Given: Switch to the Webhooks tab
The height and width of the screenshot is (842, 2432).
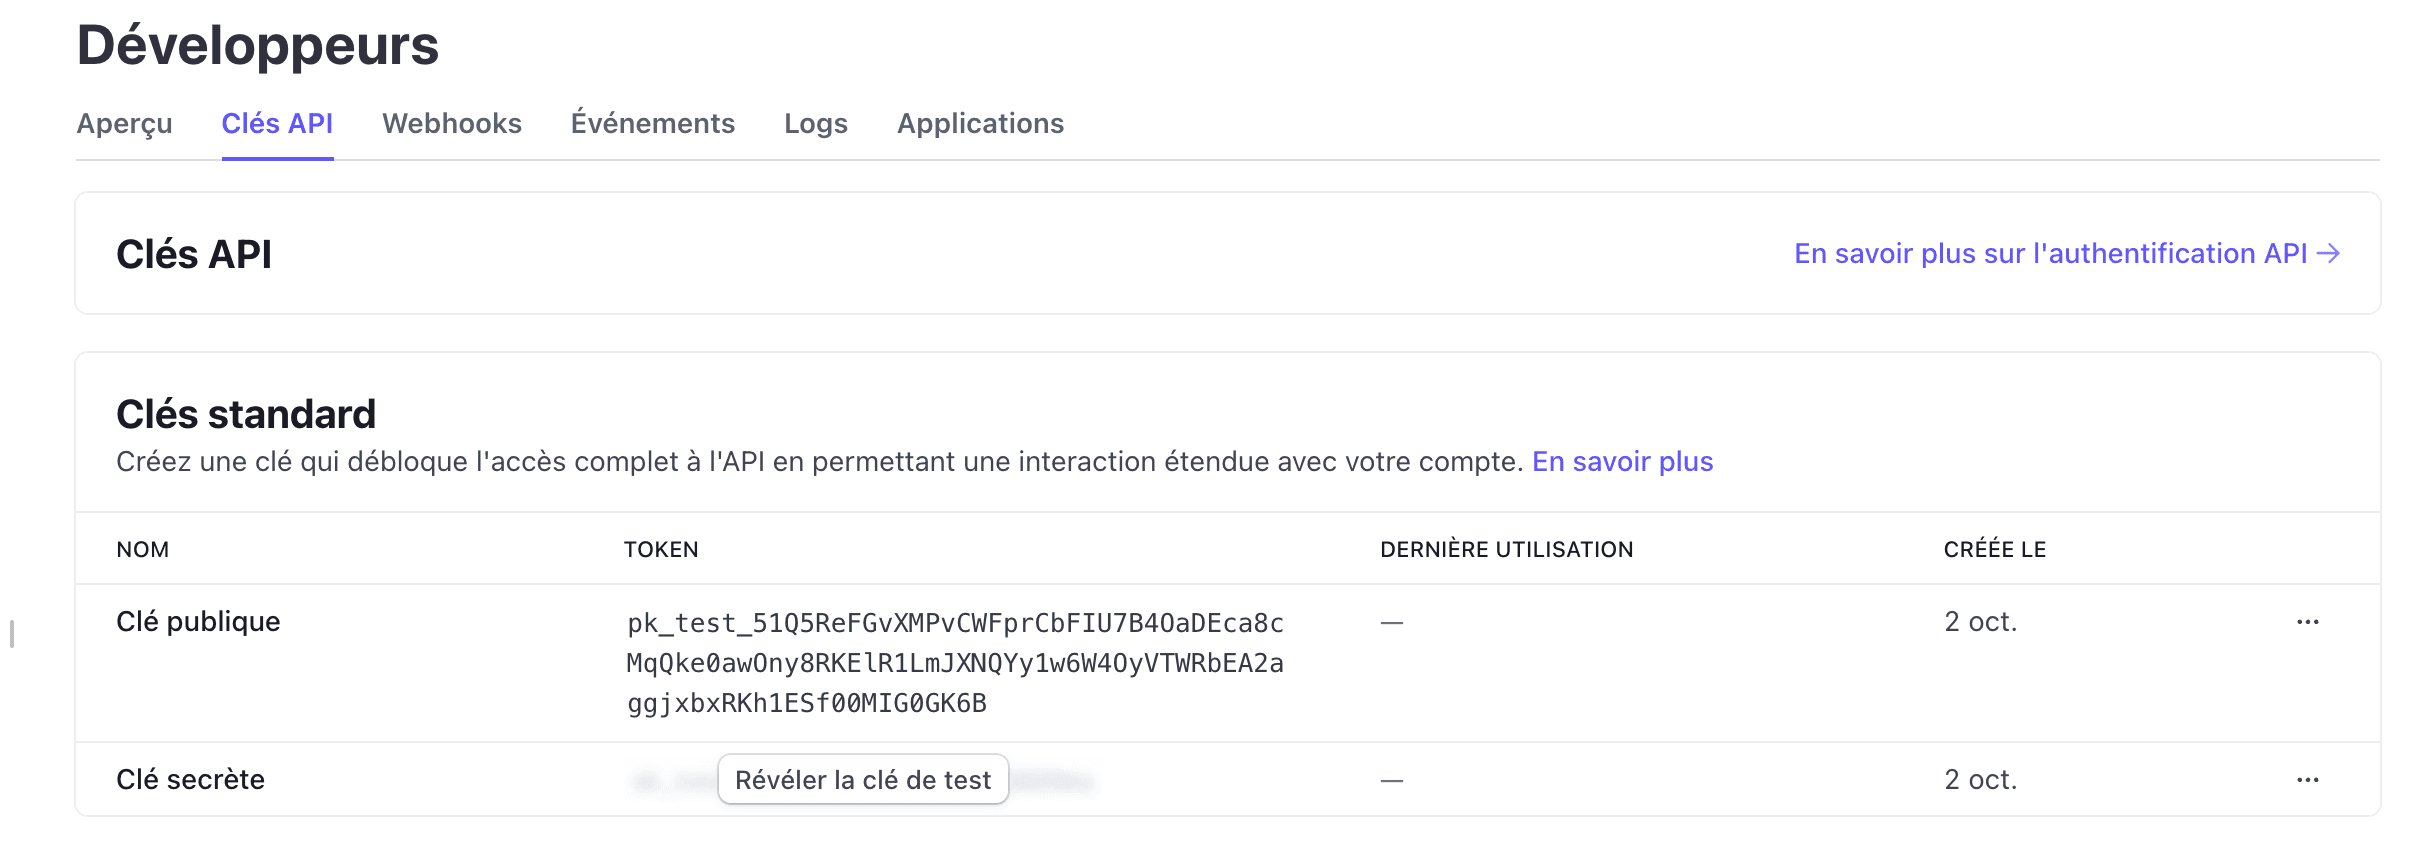Looking at the screenshot, I should point(451,123).
